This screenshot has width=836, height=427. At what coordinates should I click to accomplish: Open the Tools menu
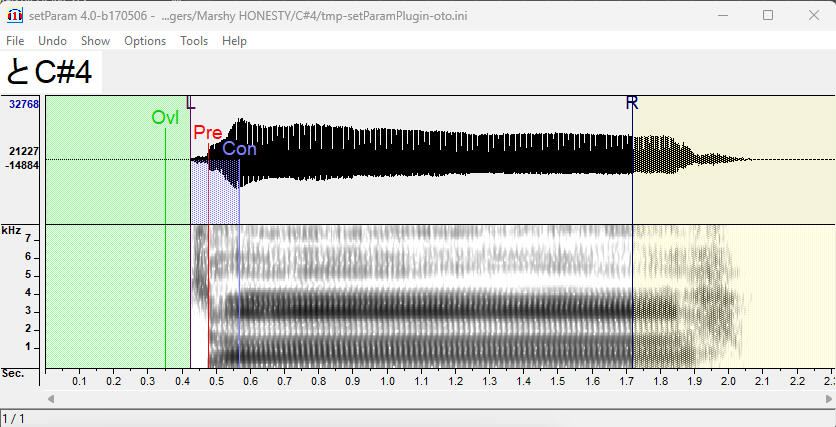194,41
